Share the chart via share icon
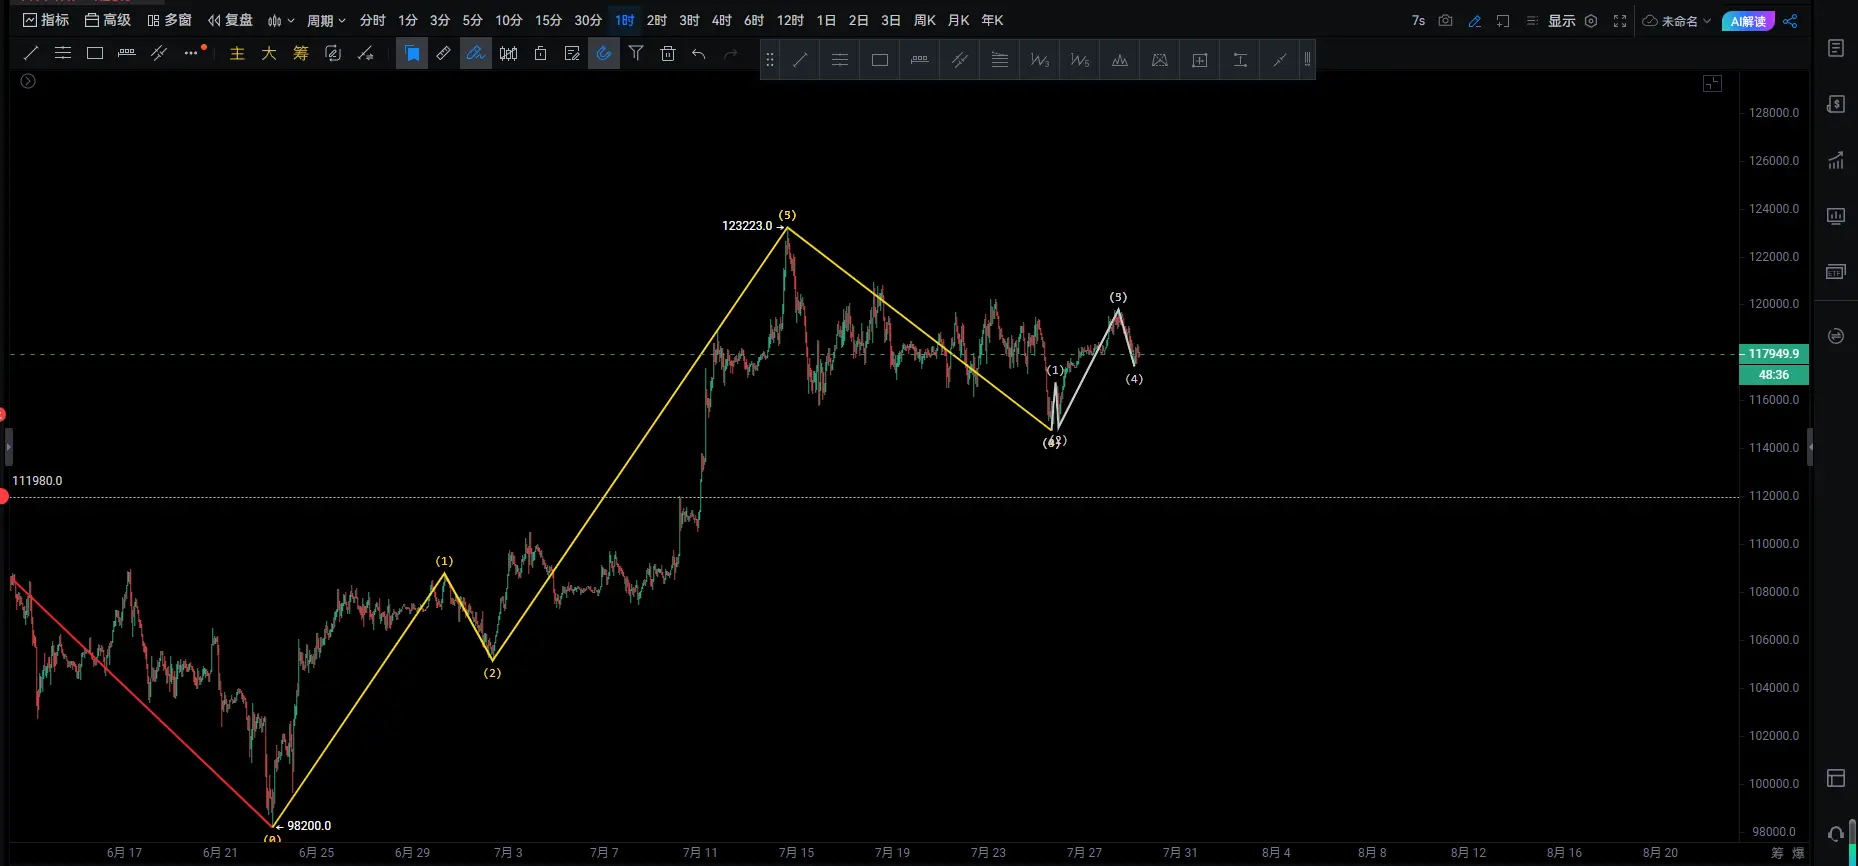 pos(1790,20)
